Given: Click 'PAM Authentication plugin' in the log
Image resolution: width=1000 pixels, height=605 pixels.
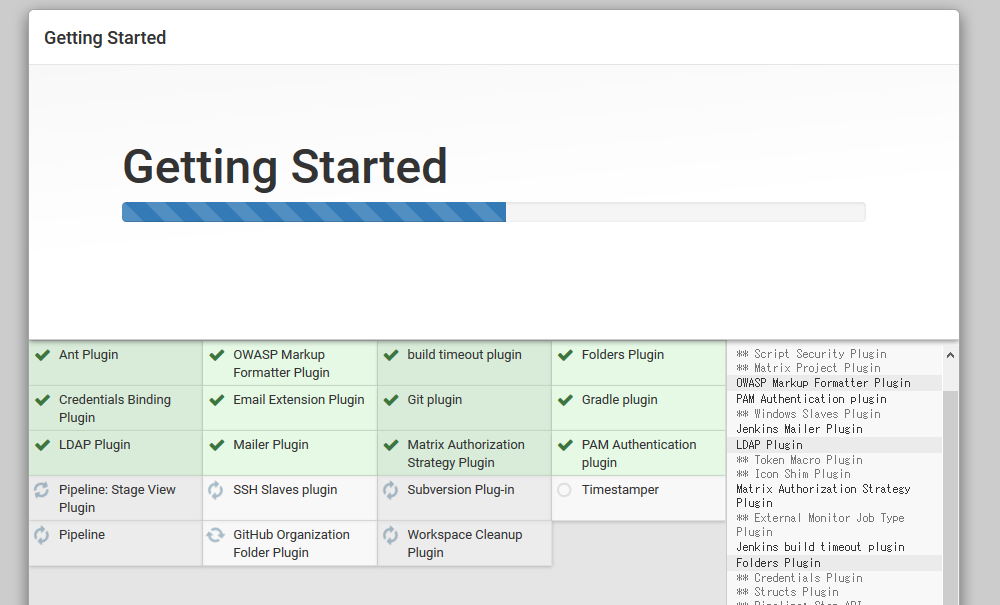Looking at the screenshot, I should click(x=811, y=399).
